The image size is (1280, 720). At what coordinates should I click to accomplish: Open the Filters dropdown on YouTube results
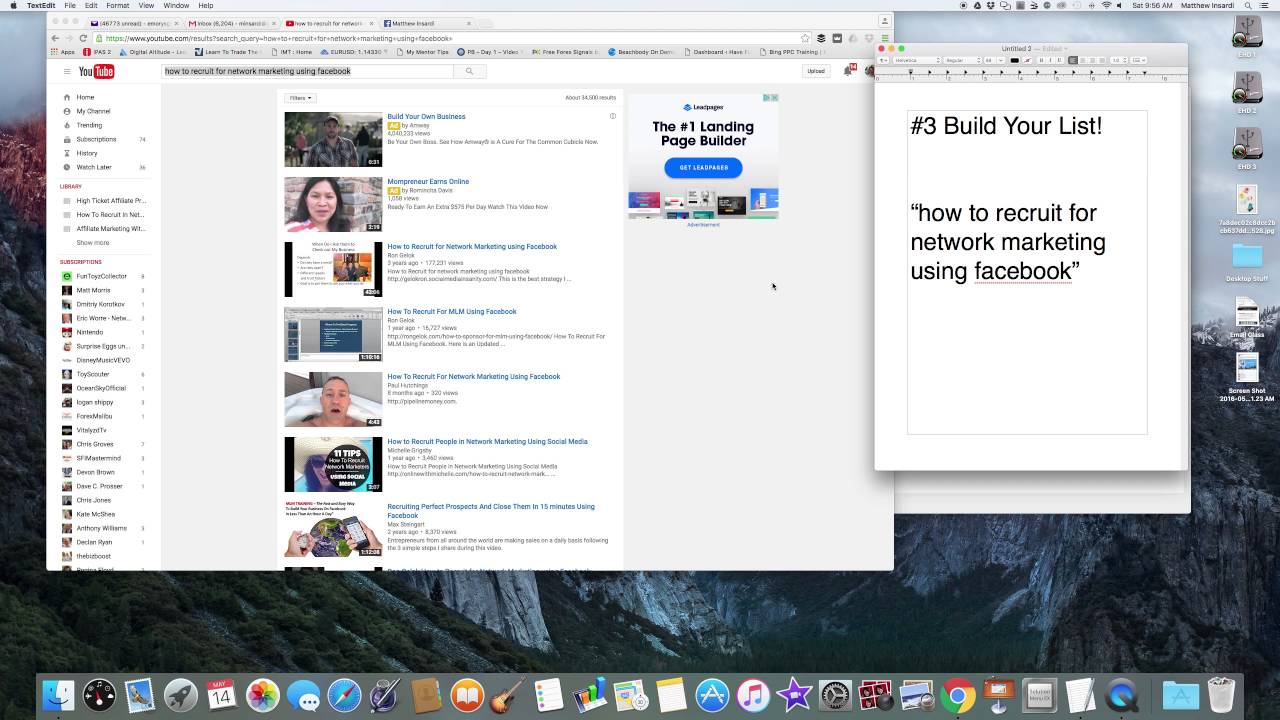(300, 98)
